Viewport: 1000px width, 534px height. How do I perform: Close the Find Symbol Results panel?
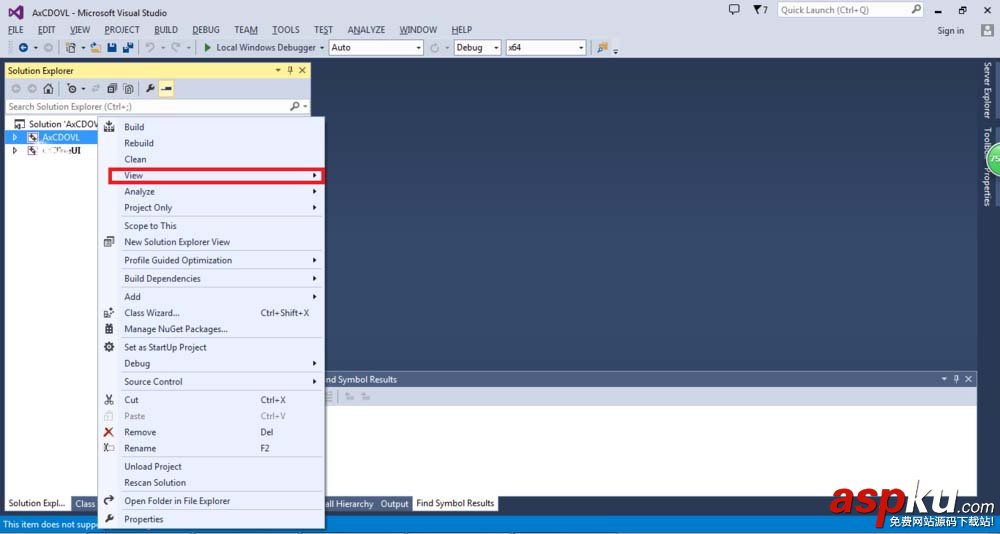tap(969, 379)
